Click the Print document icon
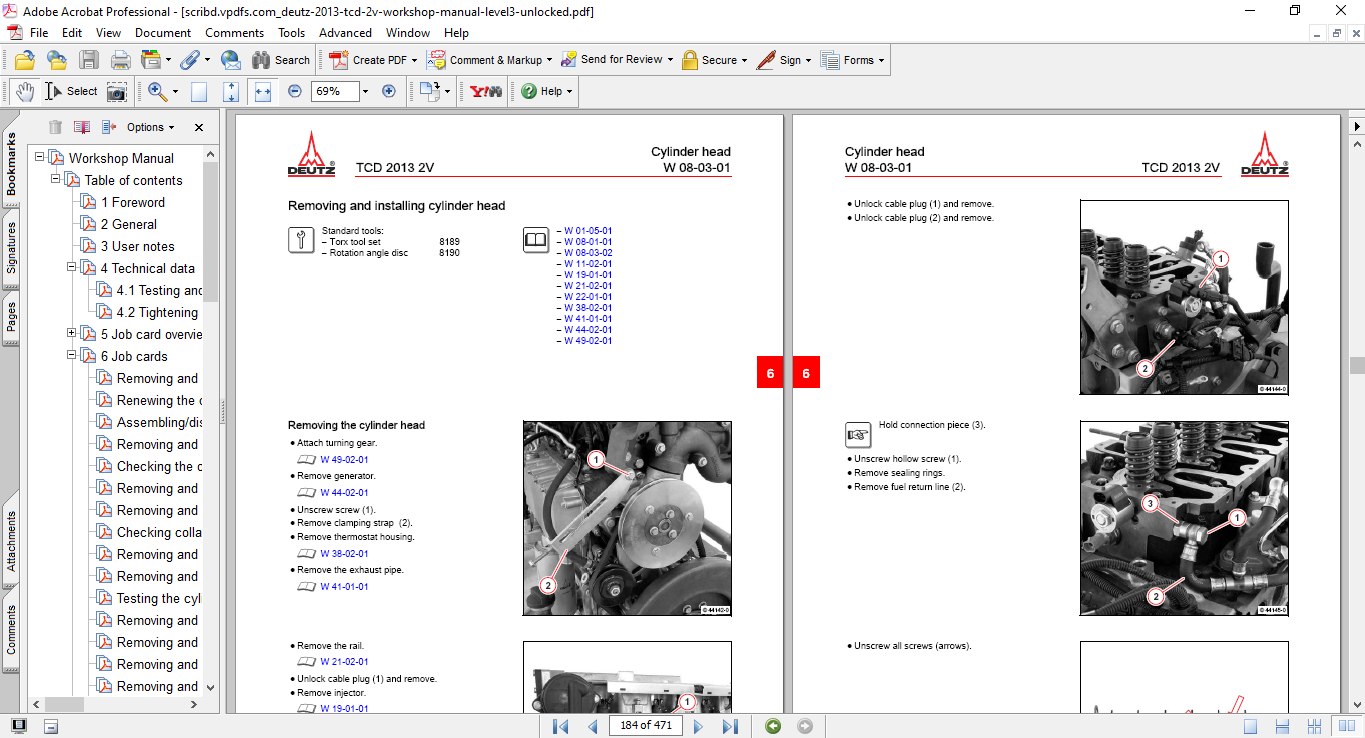 coord(120,60)
